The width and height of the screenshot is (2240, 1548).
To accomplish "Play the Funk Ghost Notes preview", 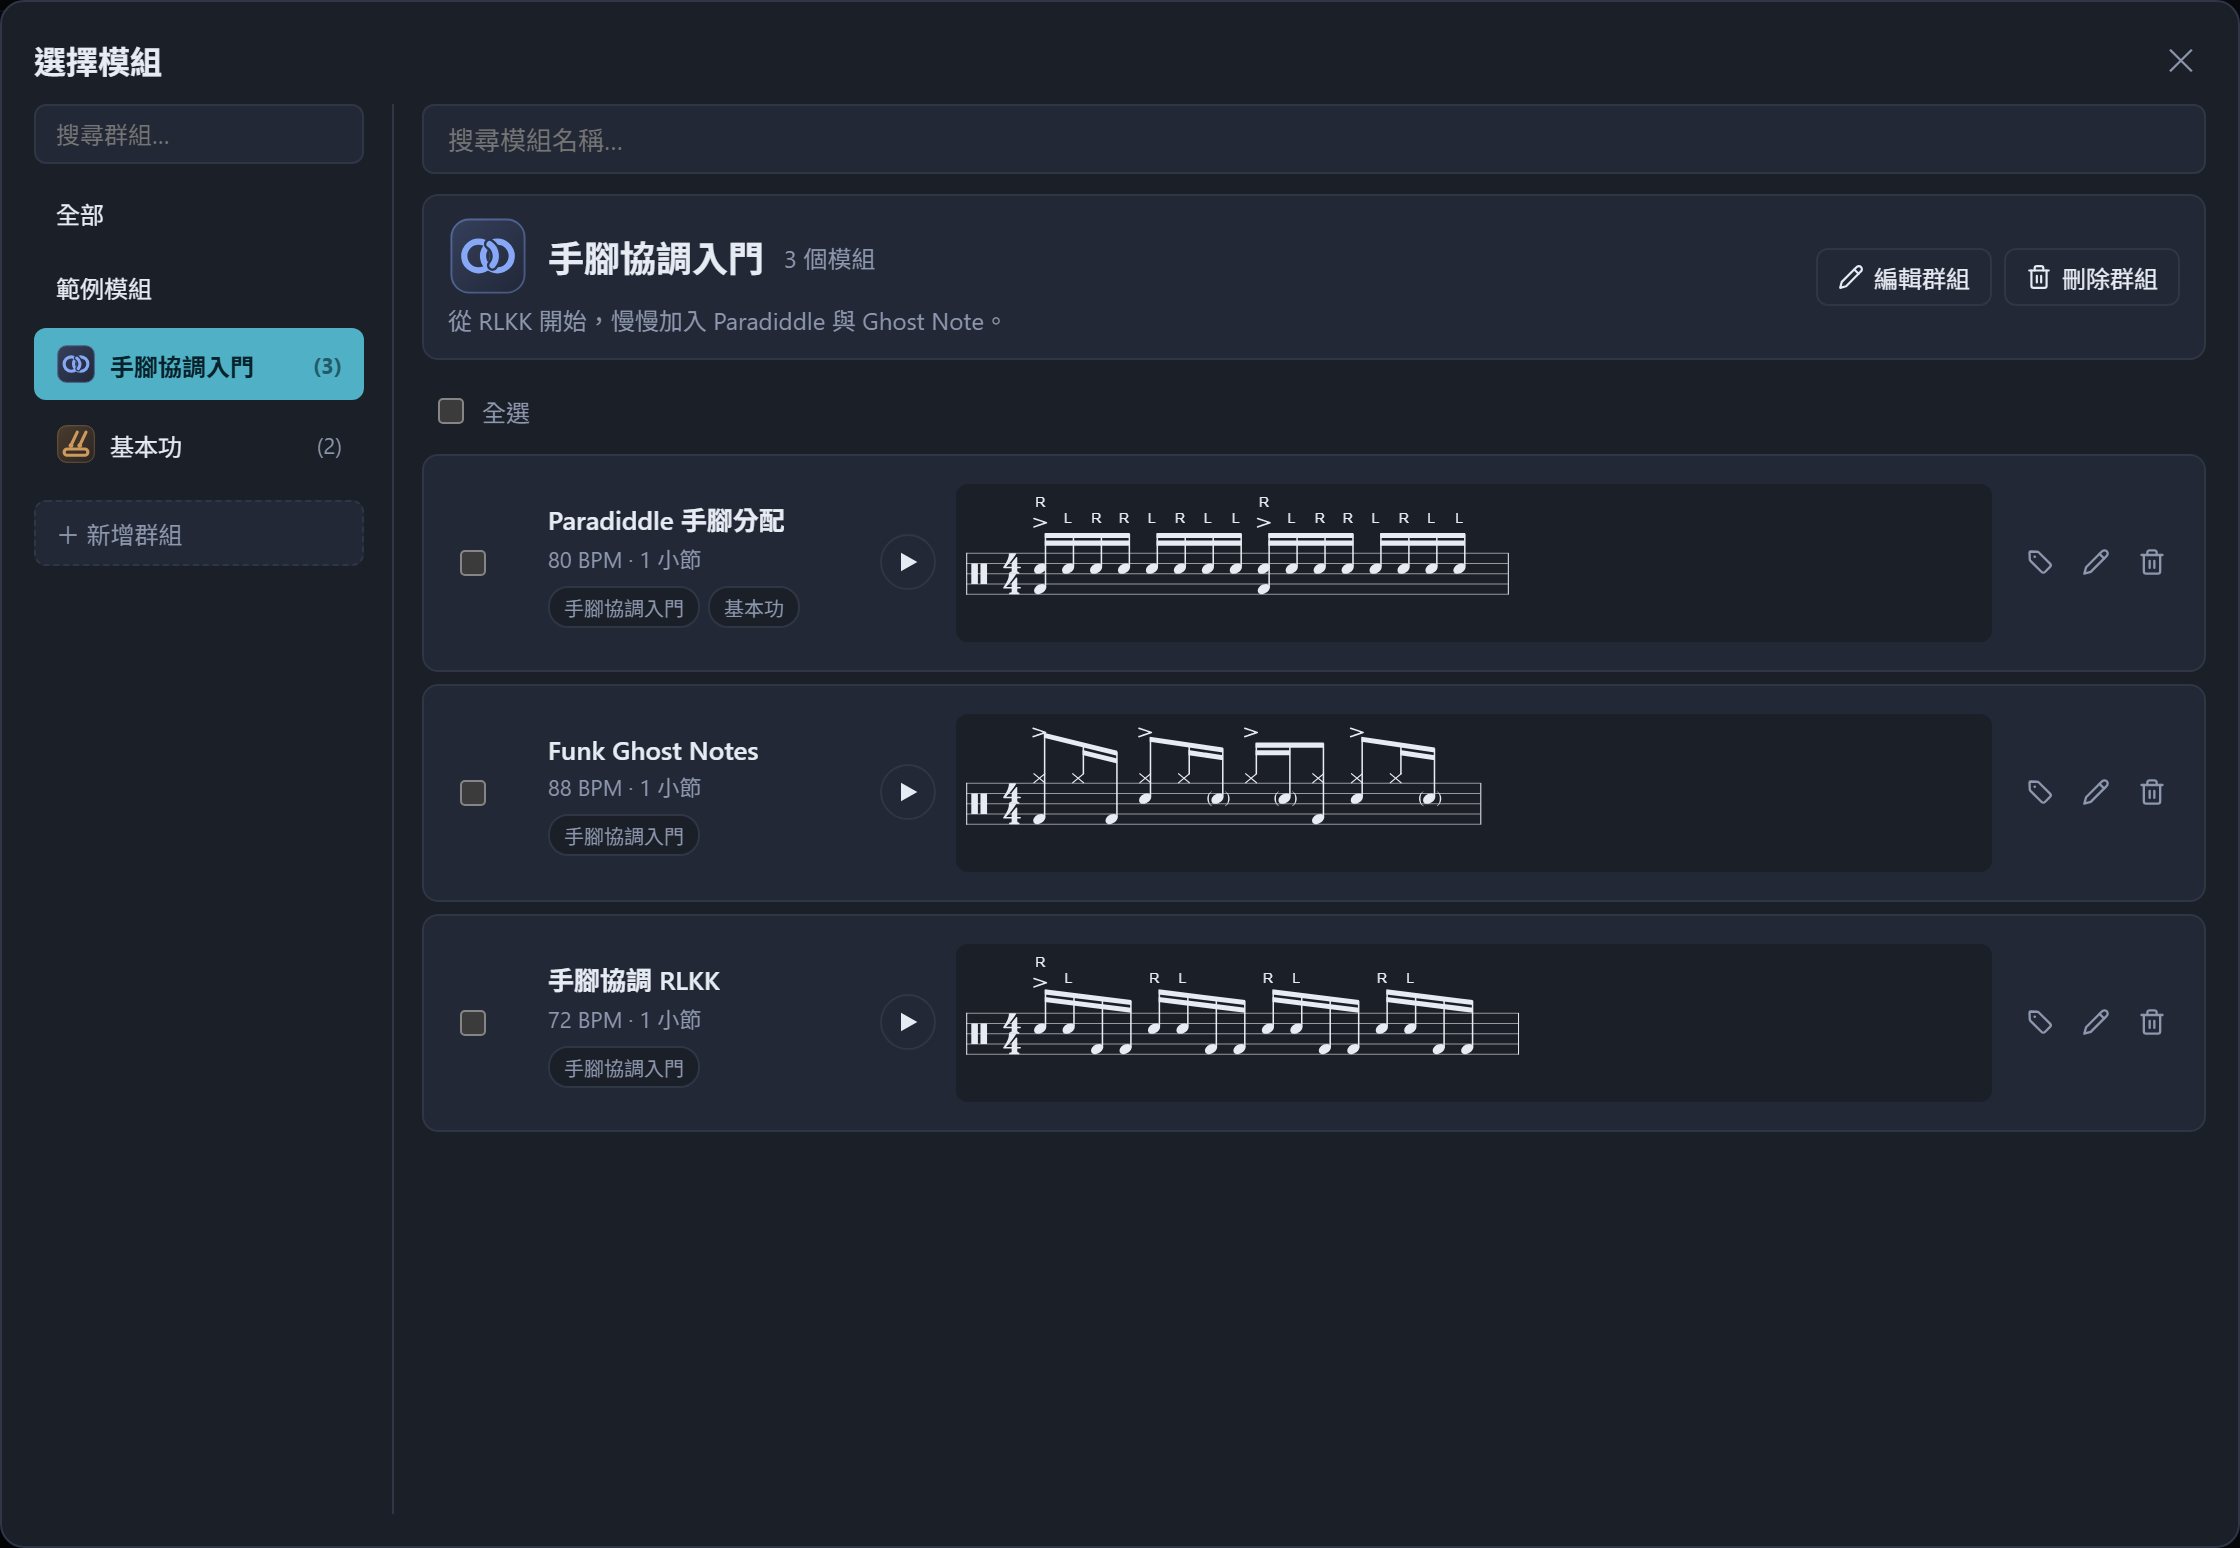I will [x=907, y=792].
